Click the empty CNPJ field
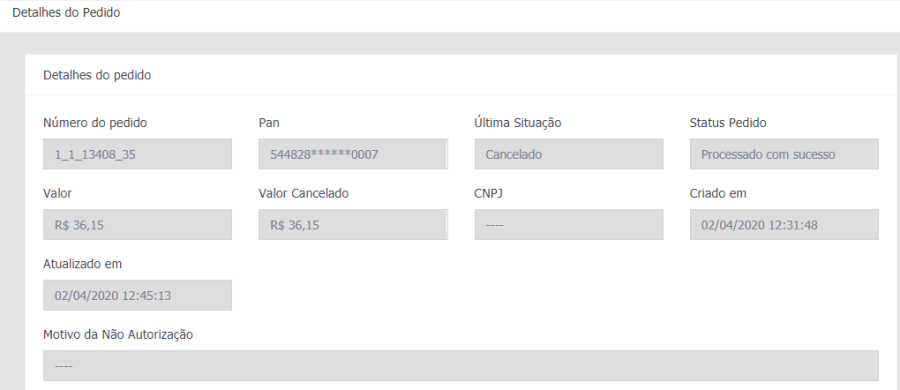This screenshot has width=900, height=390. [569, 225]
